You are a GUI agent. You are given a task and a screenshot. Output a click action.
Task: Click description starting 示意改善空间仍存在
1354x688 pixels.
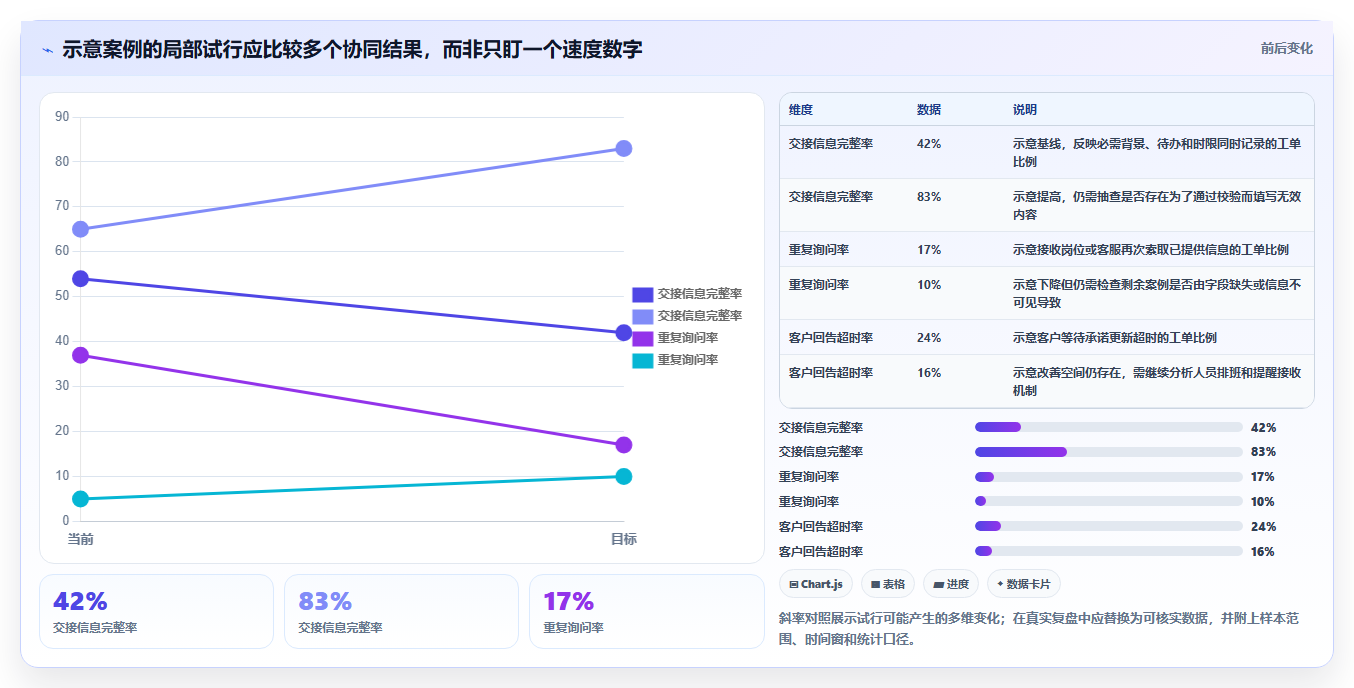tap(1157, 381)
